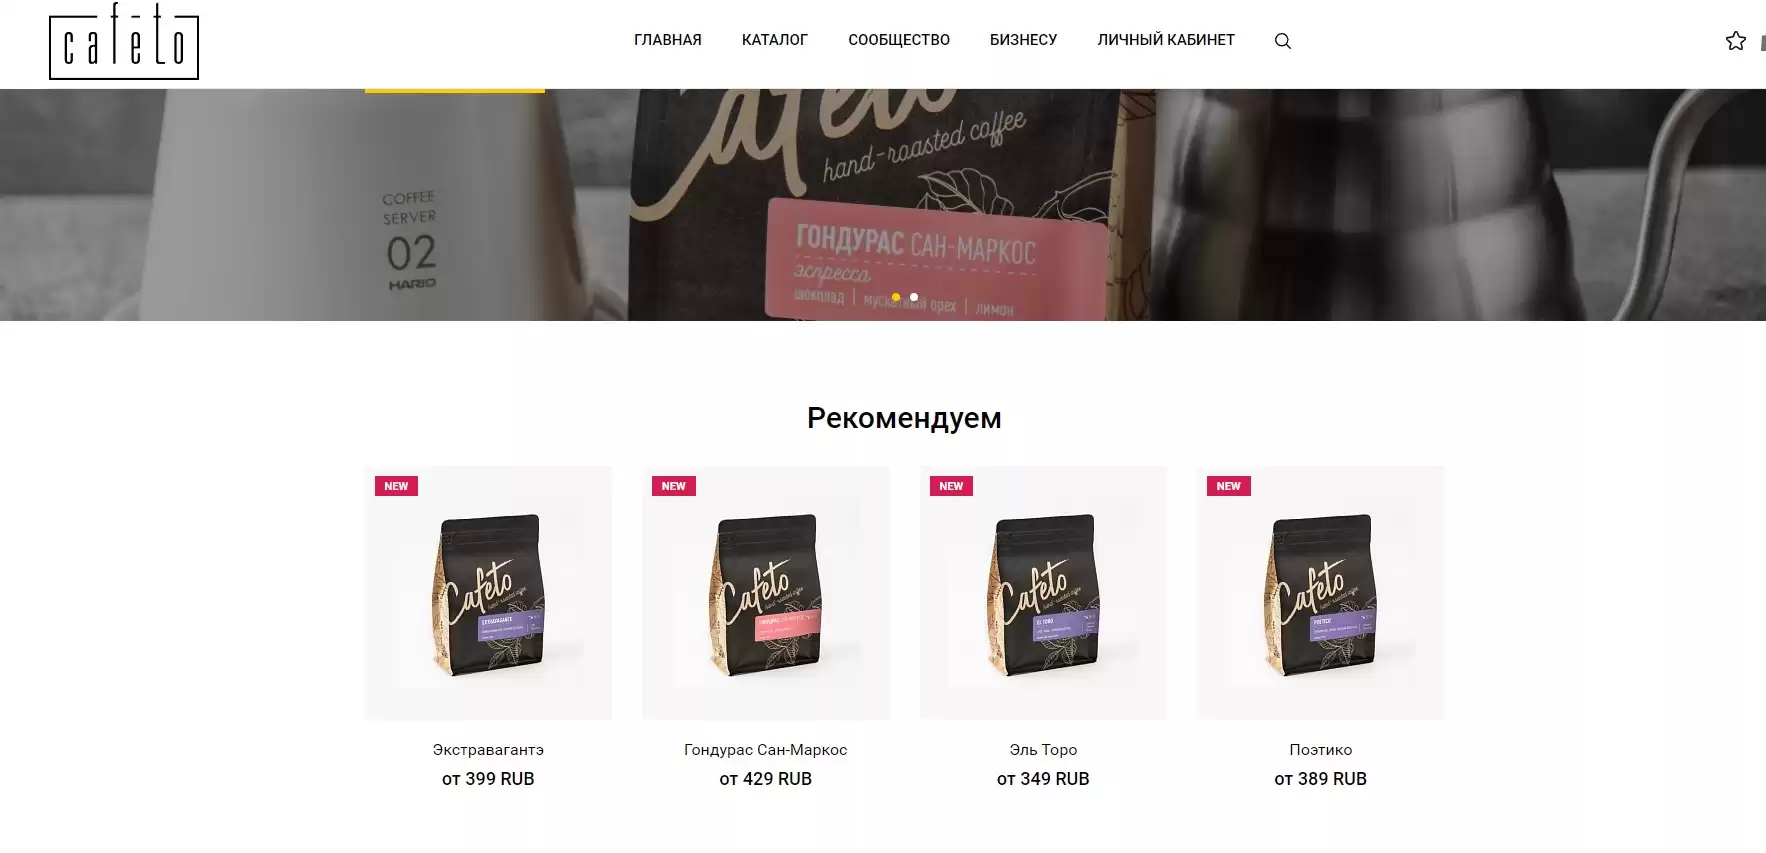Go to СООБЩЕСТВО section
The image size is (1766, 853).
point(899,40)
